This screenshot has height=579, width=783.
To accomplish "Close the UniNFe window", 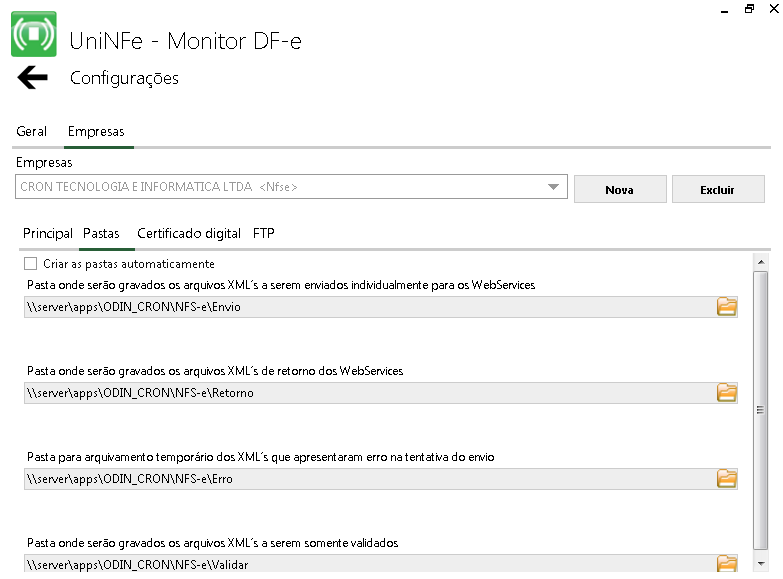I will tap(774, 8).
